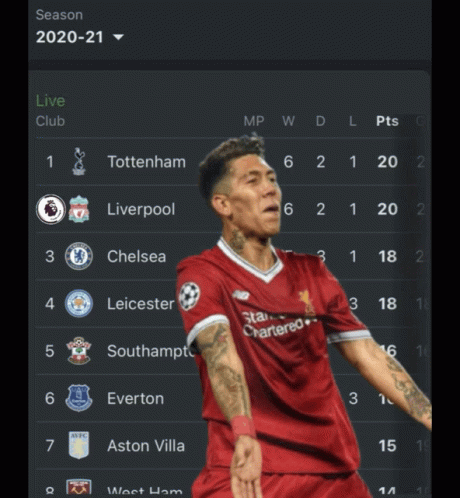Viewport: 460px width, 498px height.
Task: Open the Chelsea team name
Action: point(137,257)
